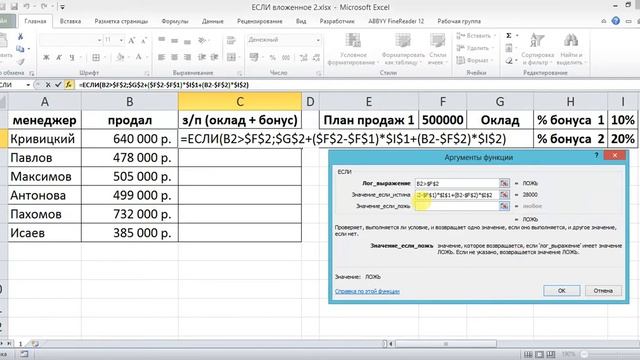The image size is (640, 360).
Task: Click the AutoSum sigma icon
Action: (509, 36)
